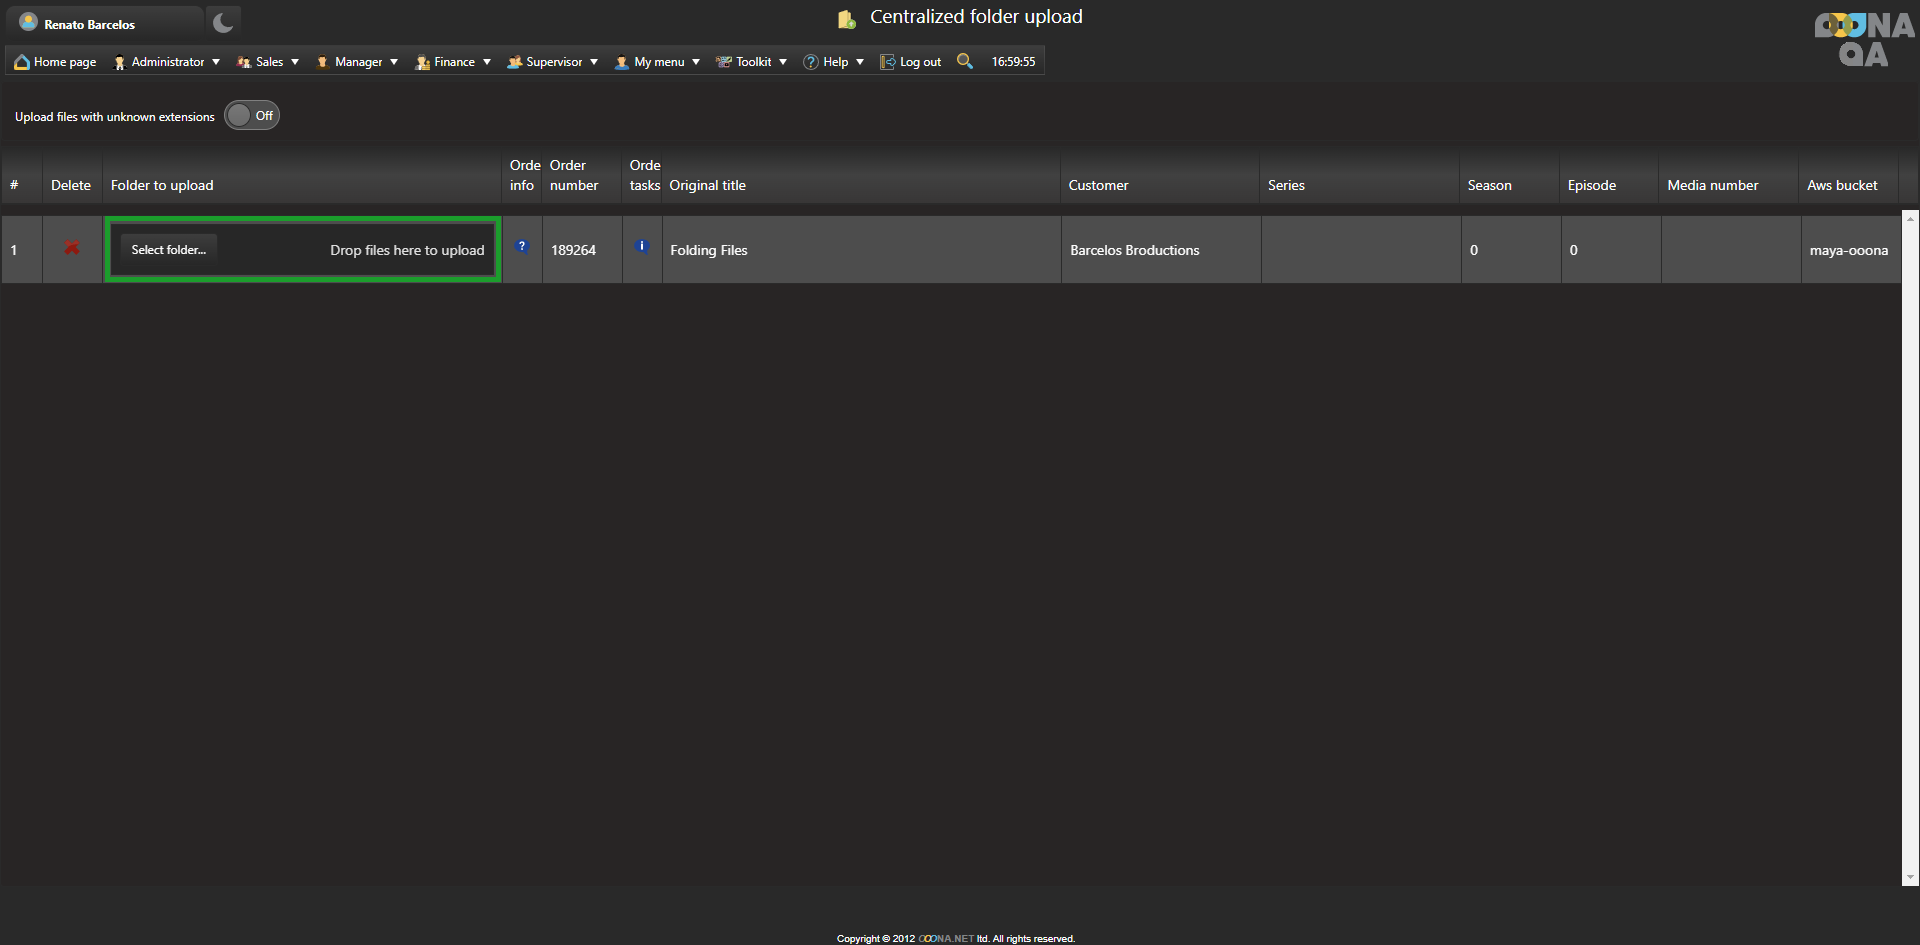Expand the Administrator dropdown menu
This screenshot has width=1920, height=945.
click(x=167, y=62)
